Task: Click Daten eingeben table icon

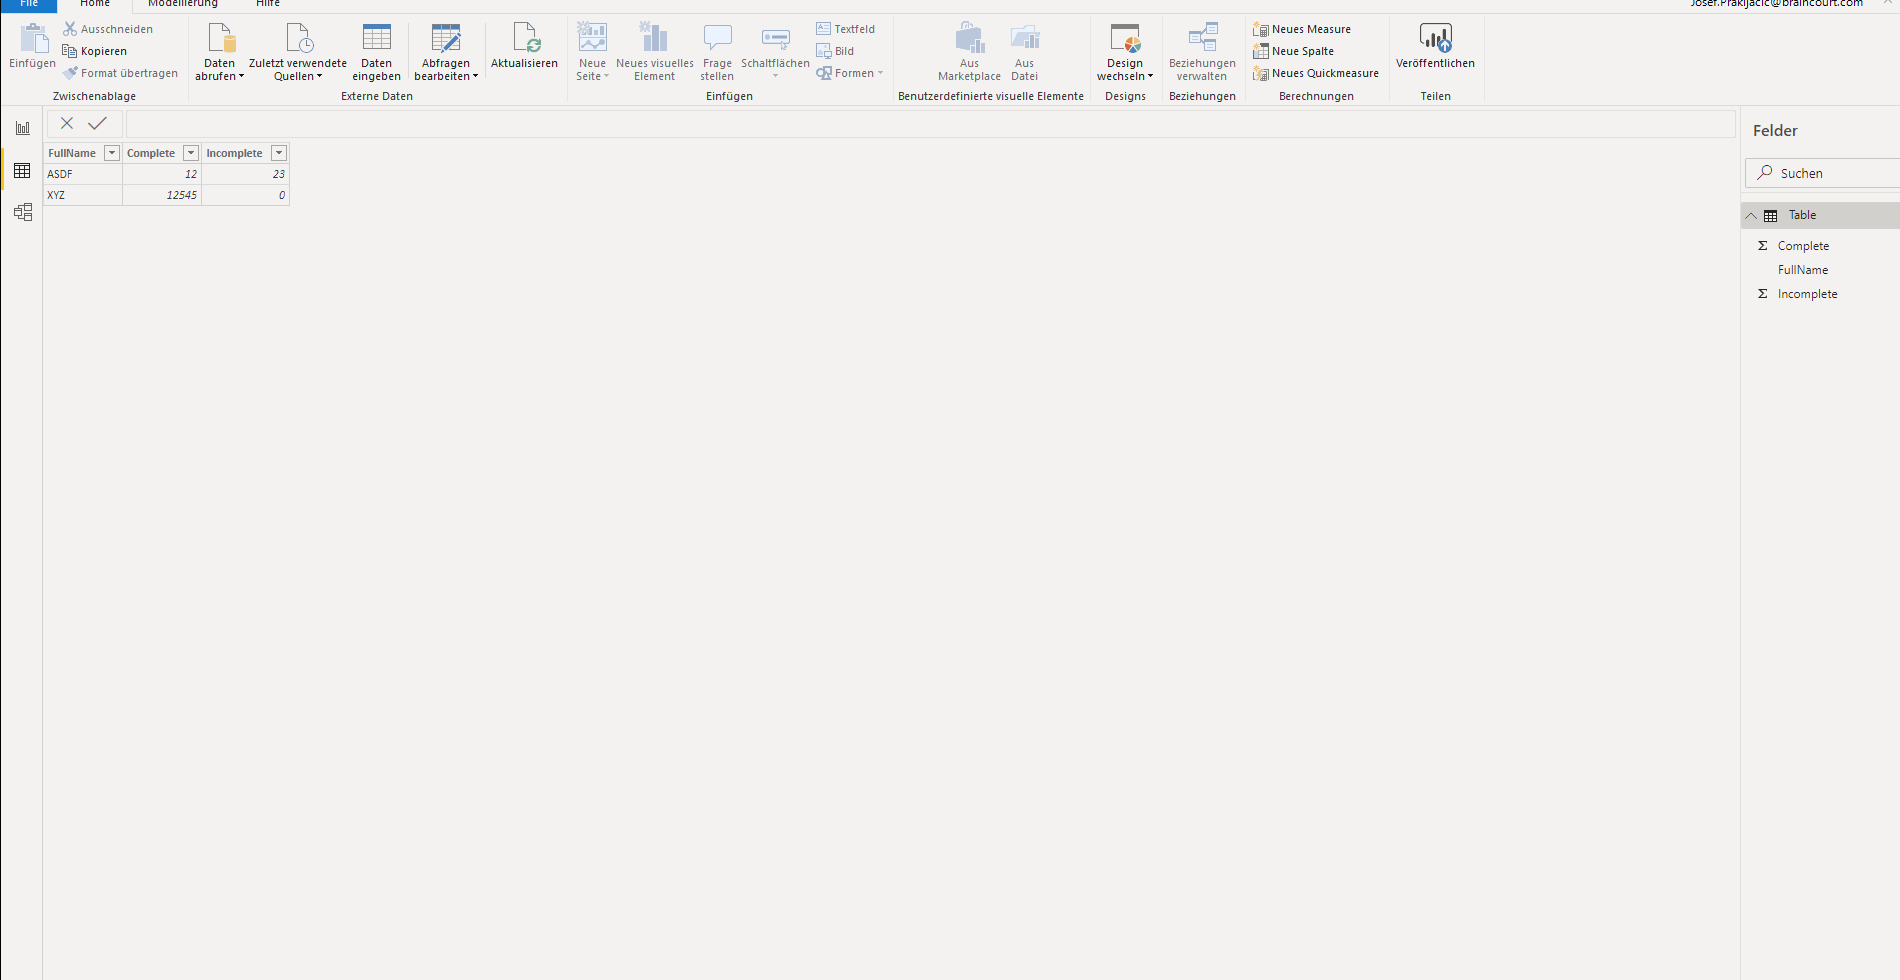Action: 377,38
